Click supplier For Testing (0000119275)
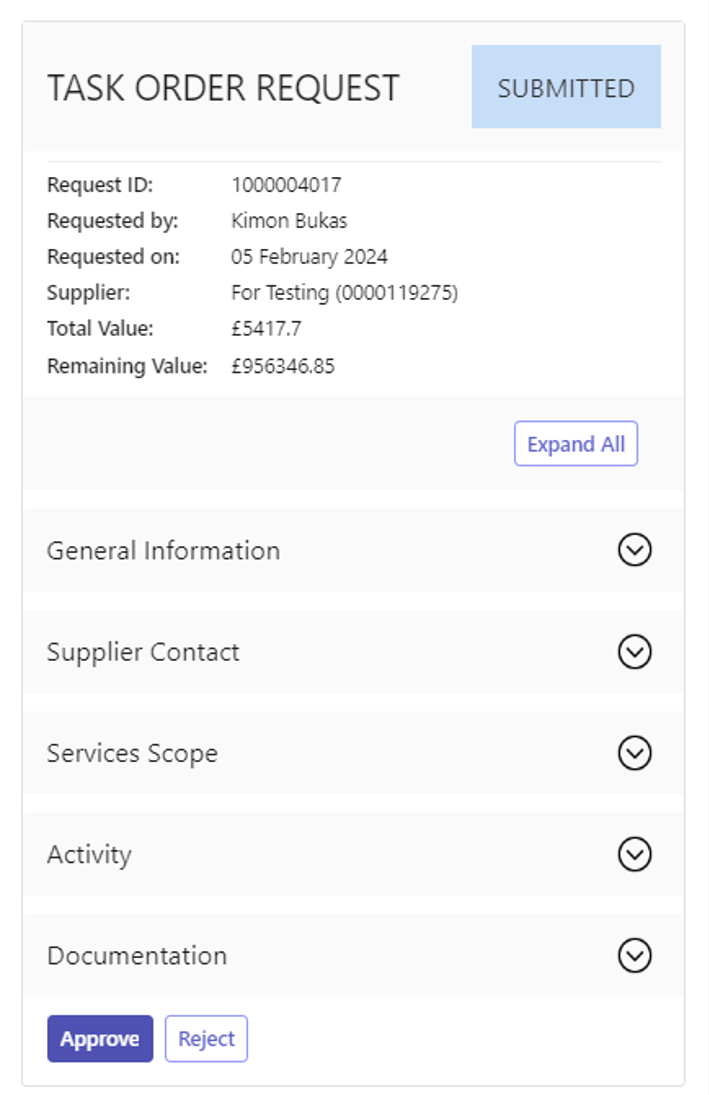The image size is (709, 1095). click(x=344, y=293)
